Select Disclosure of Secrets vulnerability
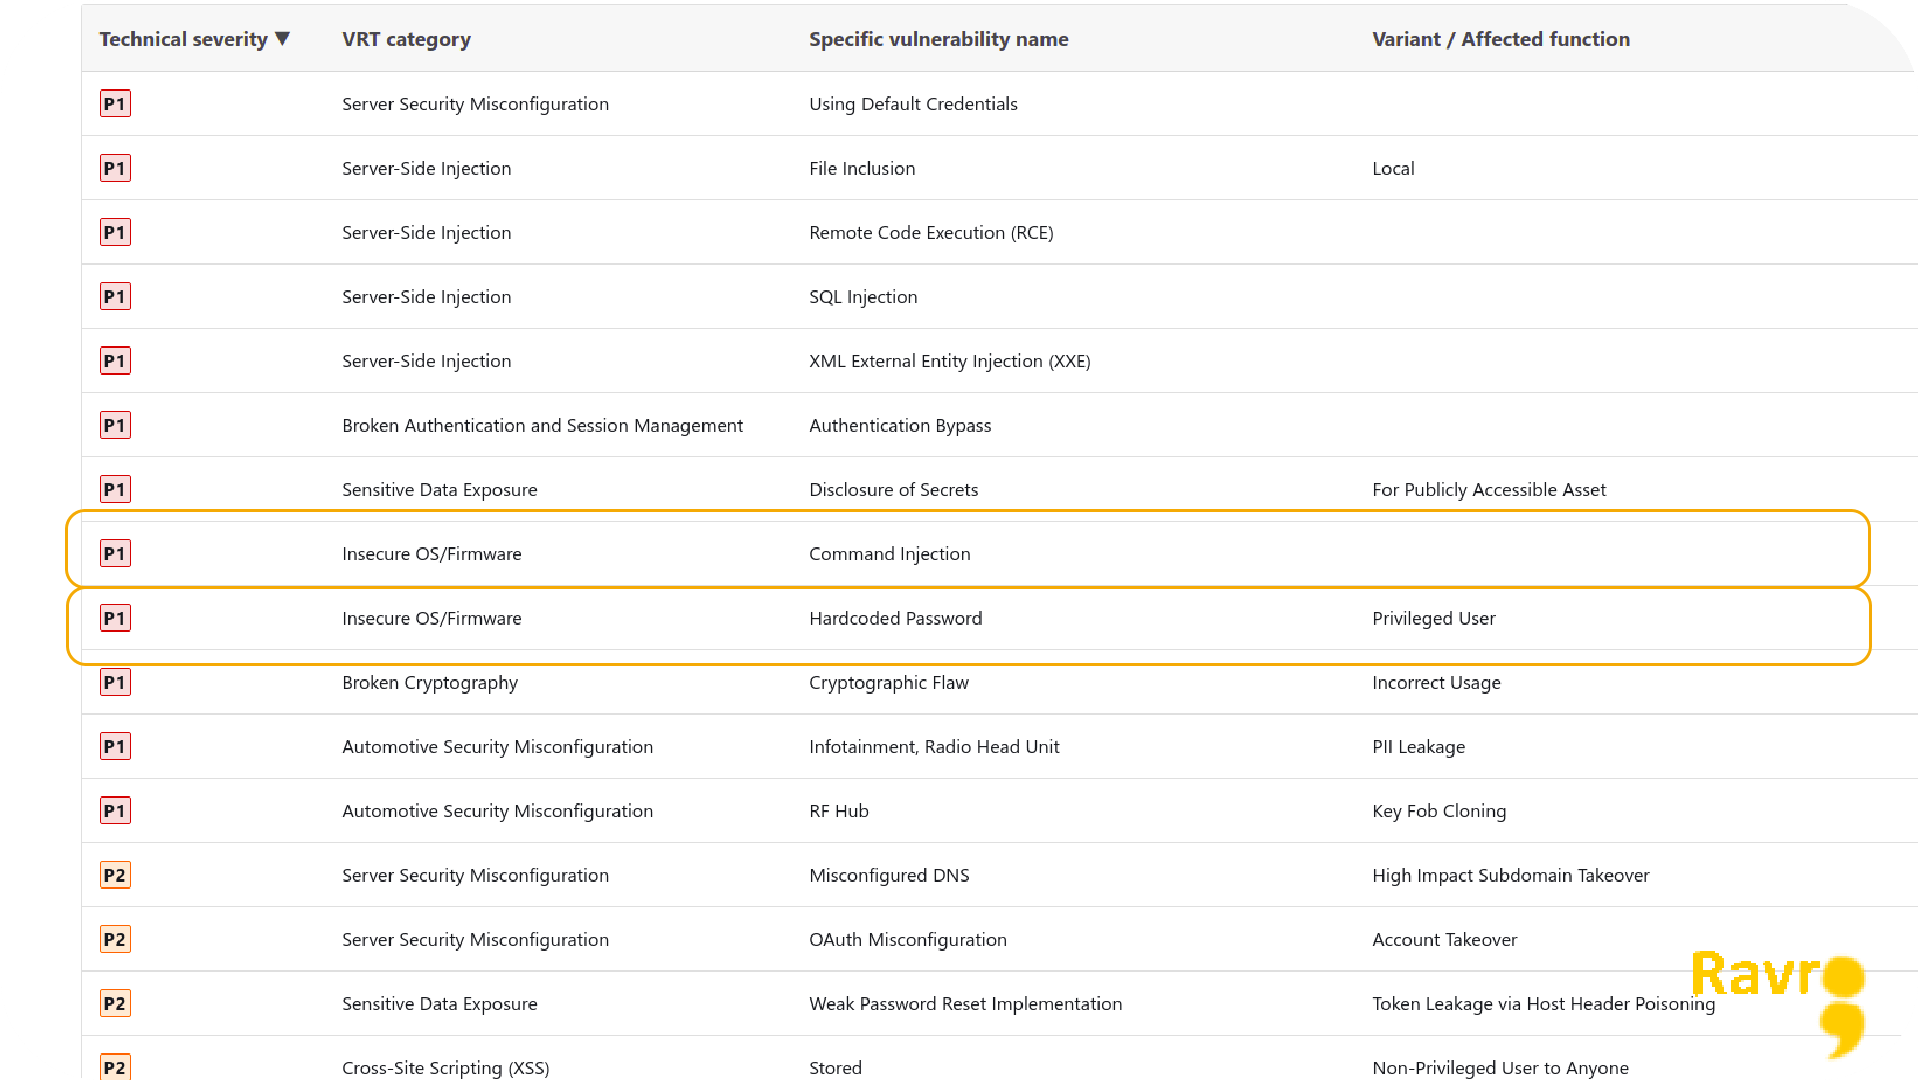1920x1080 pixels. pyautogui.click(x=893, y=490)
